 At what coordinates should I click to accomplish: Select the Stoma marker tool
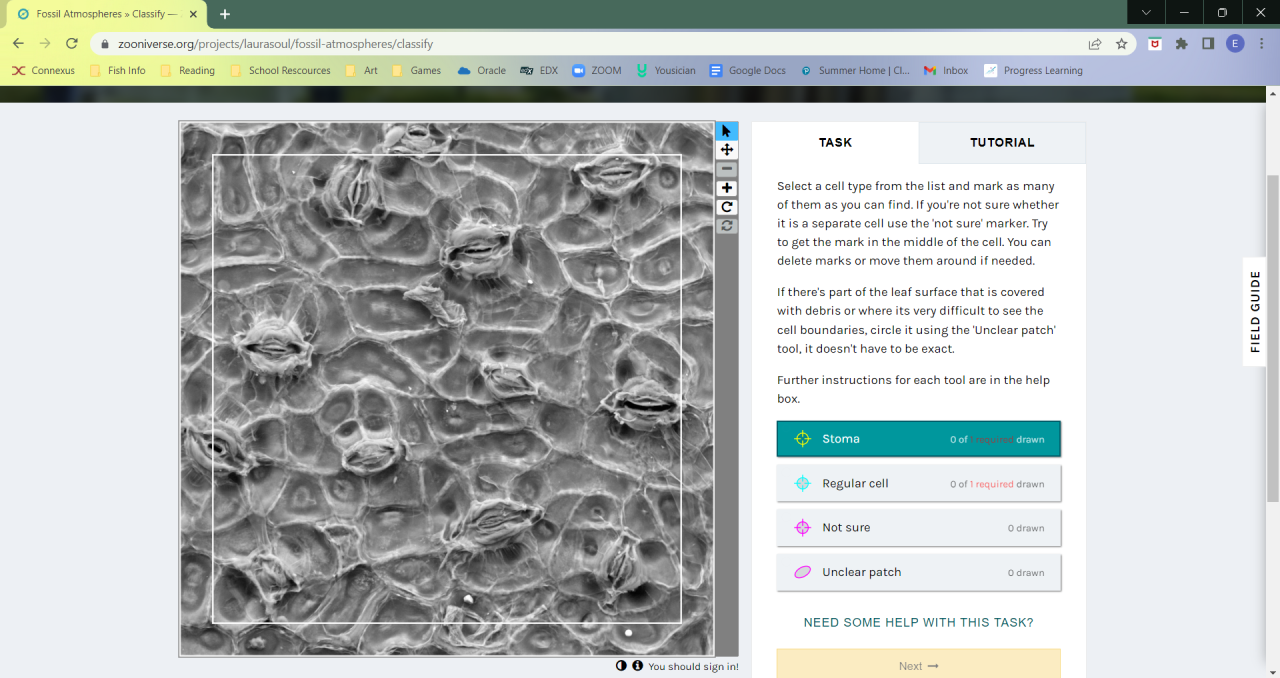[x=918, y=439]
